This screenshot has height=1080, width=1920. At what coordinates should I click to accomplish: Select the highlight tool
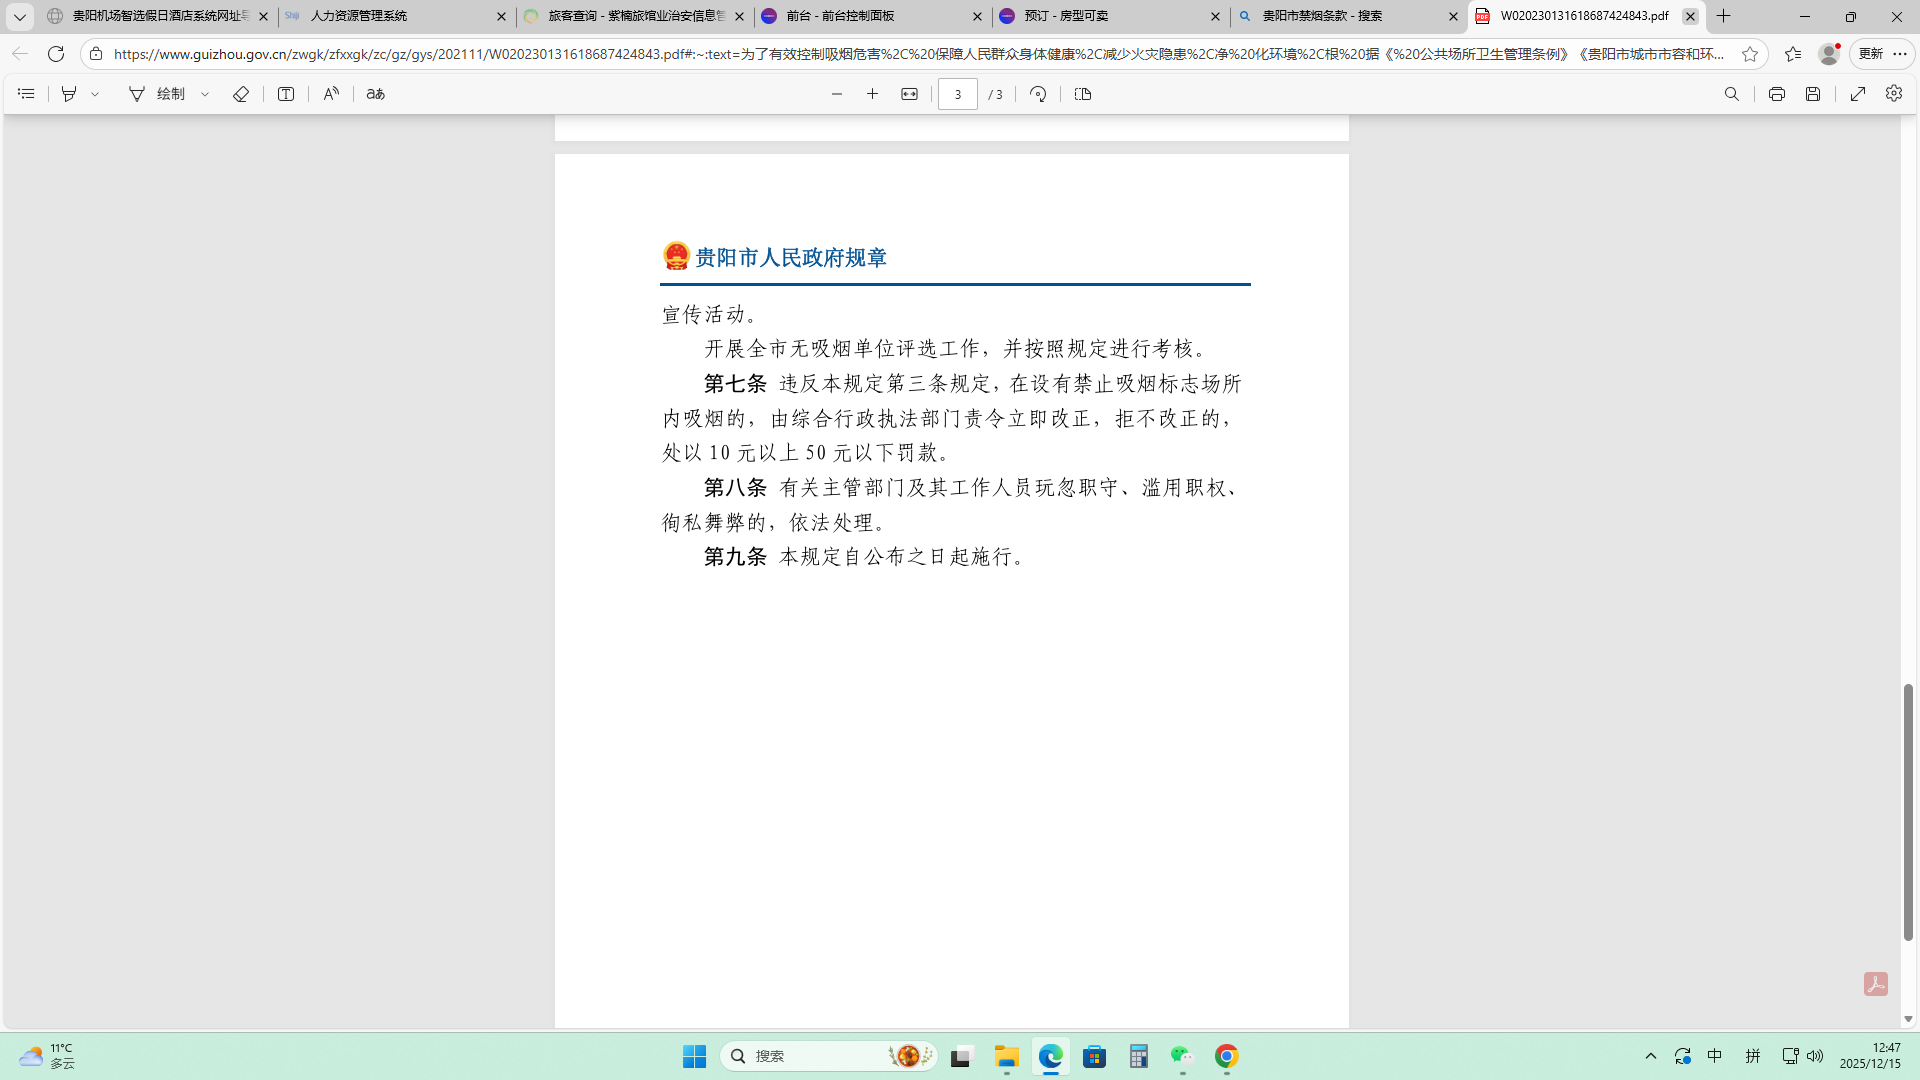69,94
